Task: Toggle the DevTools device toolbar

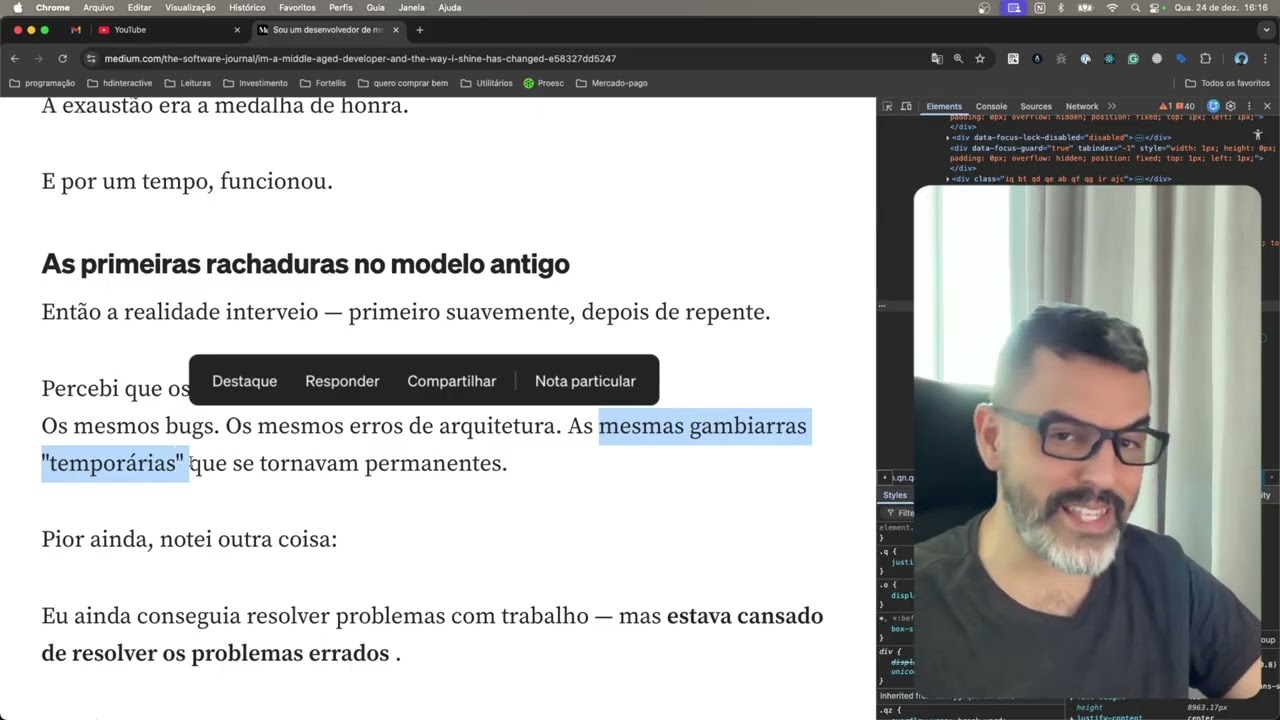Action: pyautogui.click(x=906, y=106)
